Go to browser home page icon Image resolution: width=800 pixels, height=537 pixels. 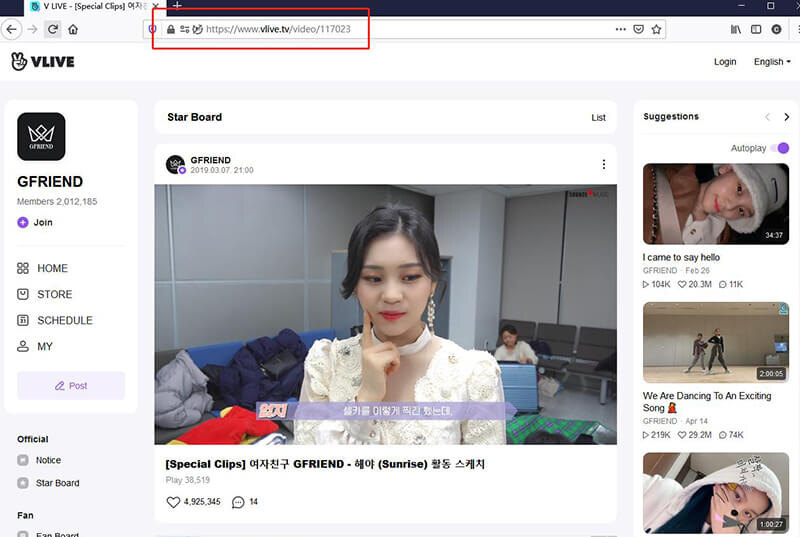pyautogui.click(x=73, y=29)
